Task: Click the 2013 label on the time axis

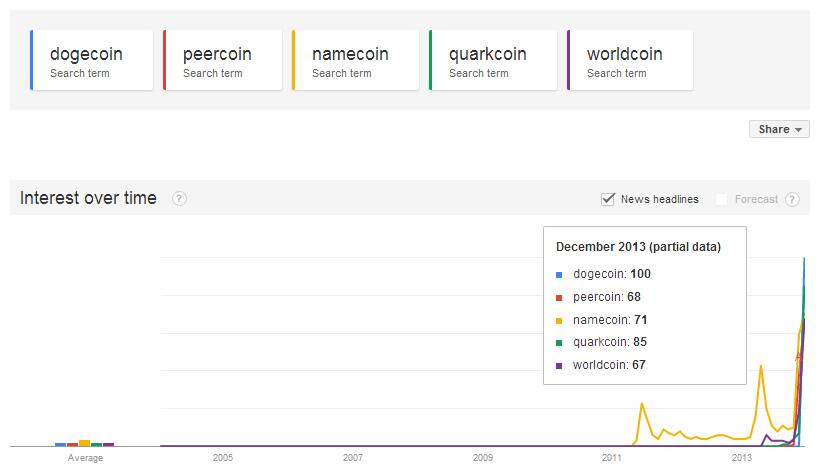Action: click(x=742, y=457)
